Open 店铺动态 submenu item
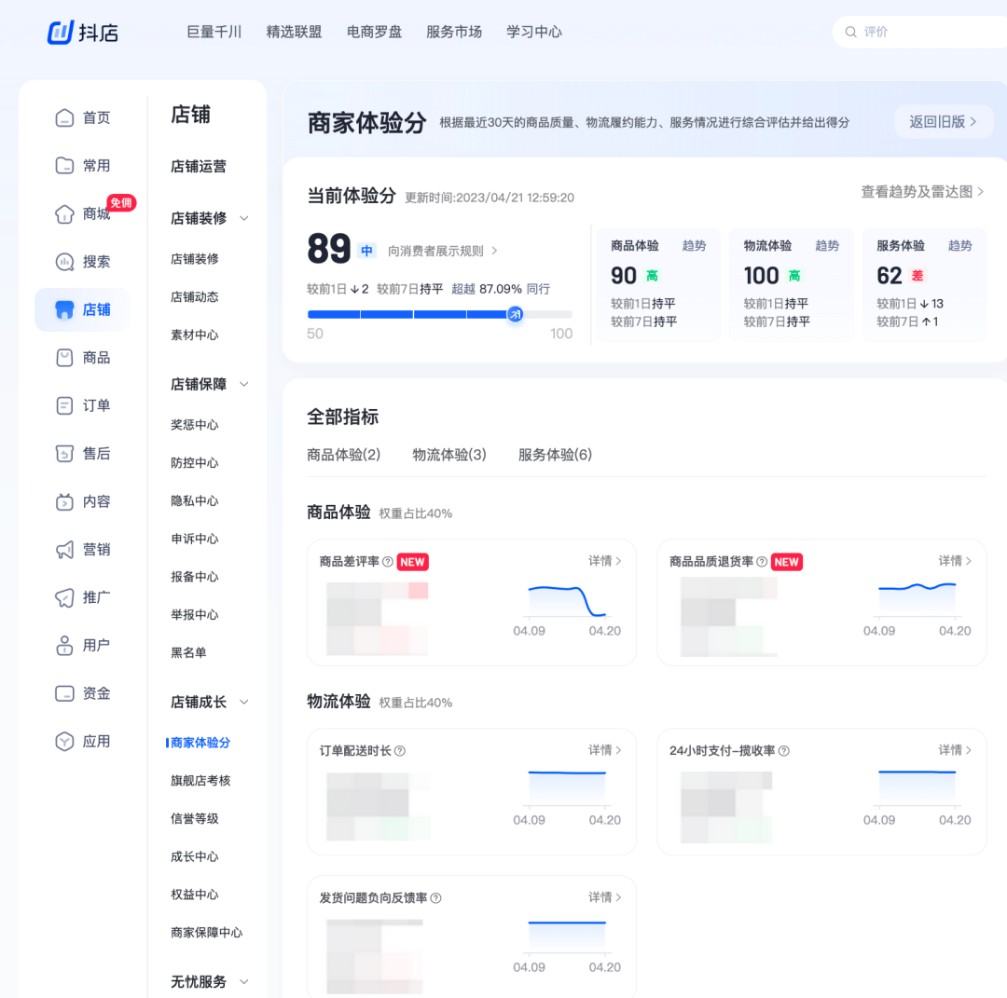This screenshot has height=998, width=1007. (x=195, y=297)
